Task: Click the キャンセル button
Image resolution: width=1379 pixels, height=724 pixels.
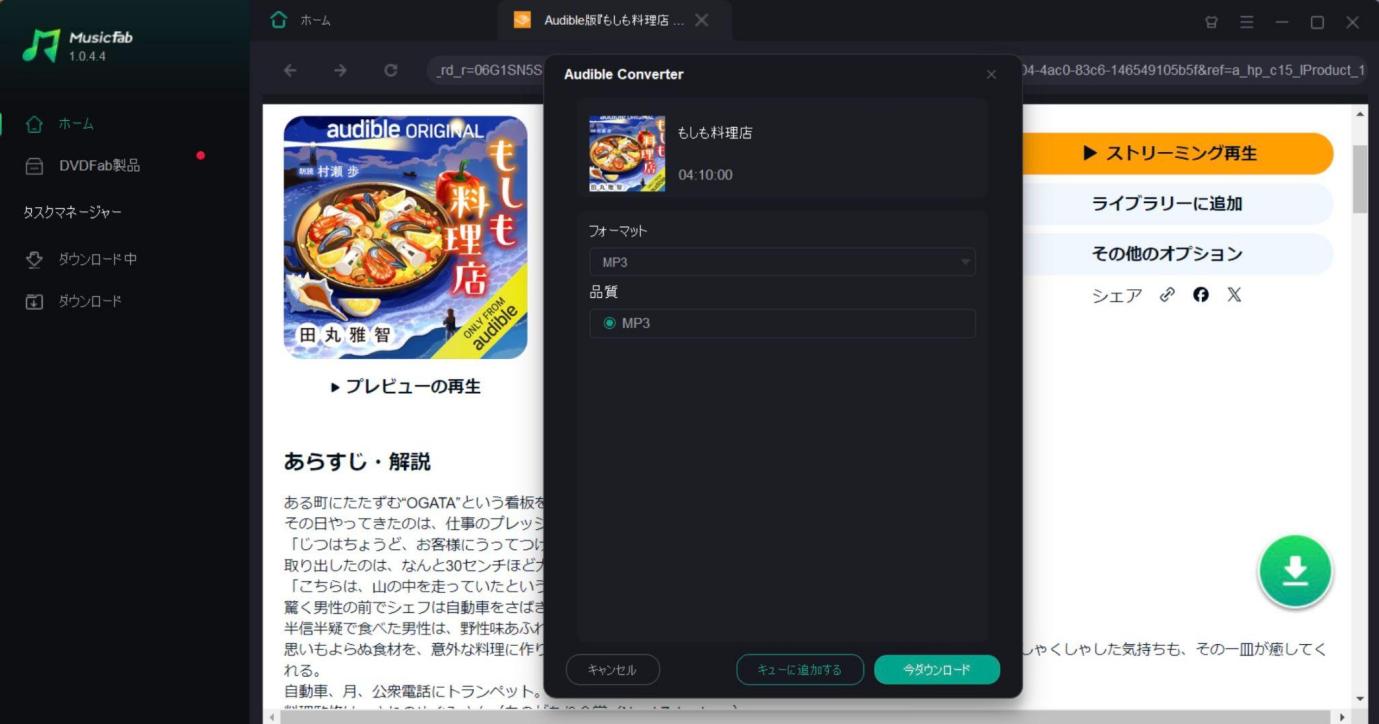Action: 613,670
